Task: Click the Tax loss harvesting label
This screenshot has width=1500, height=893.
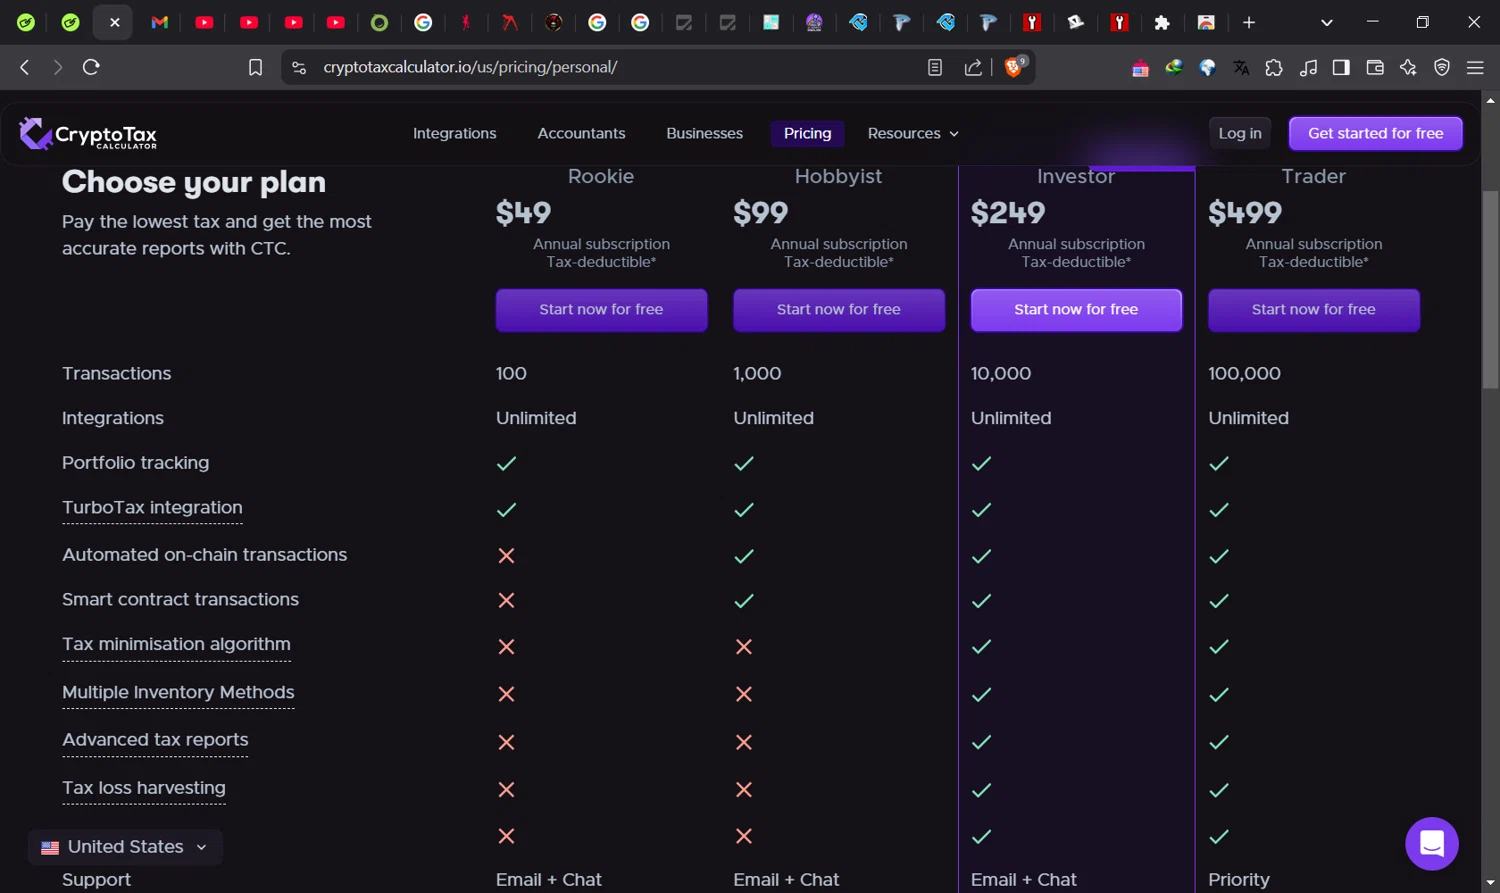Action: pyautogui.click(x=144, y=788)
